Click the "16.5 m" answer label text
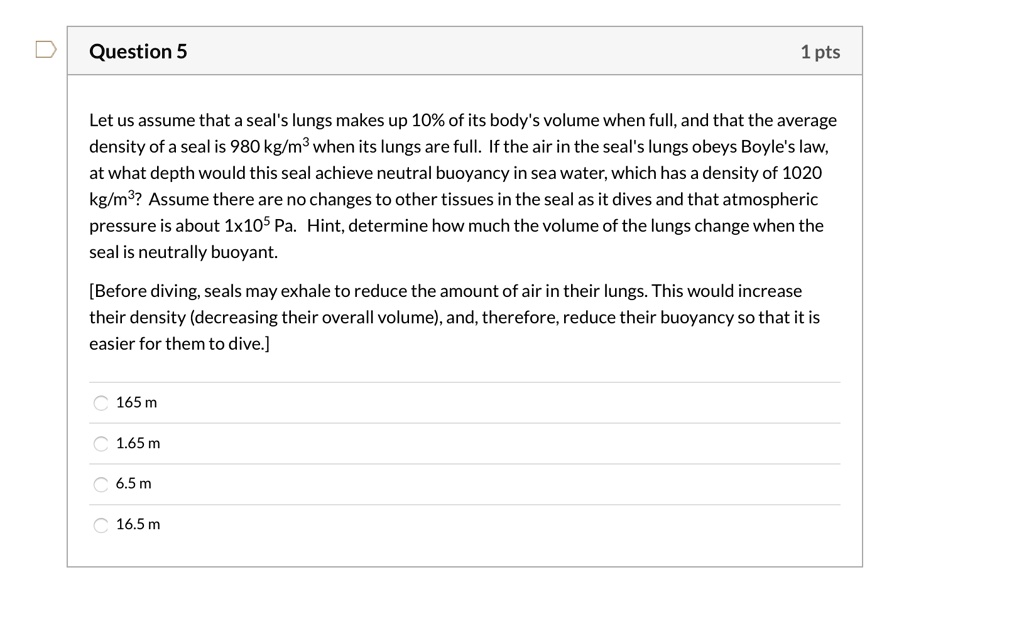 (x=138, y=524)
